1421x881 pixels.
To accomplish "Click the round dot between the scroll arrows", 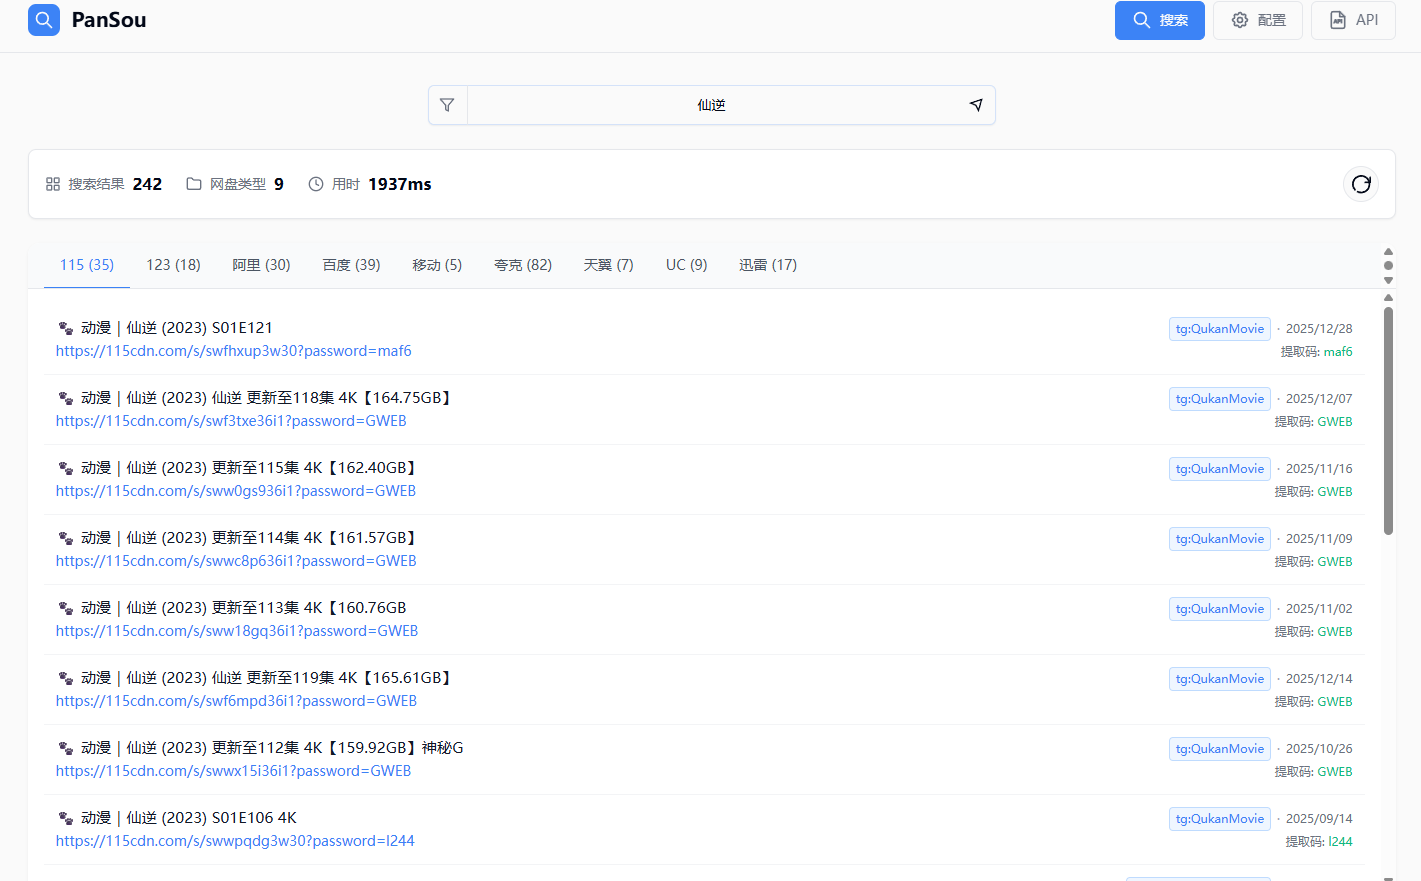I will coord(1388,266).
